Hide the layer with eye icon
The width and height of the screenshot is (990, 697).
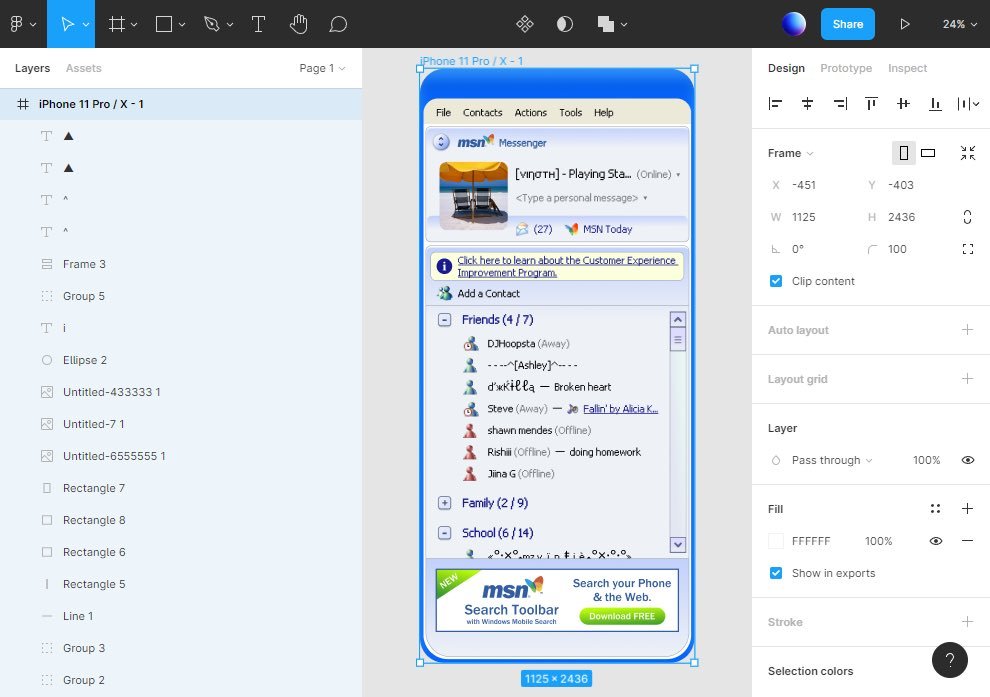(x=967, y=460)
